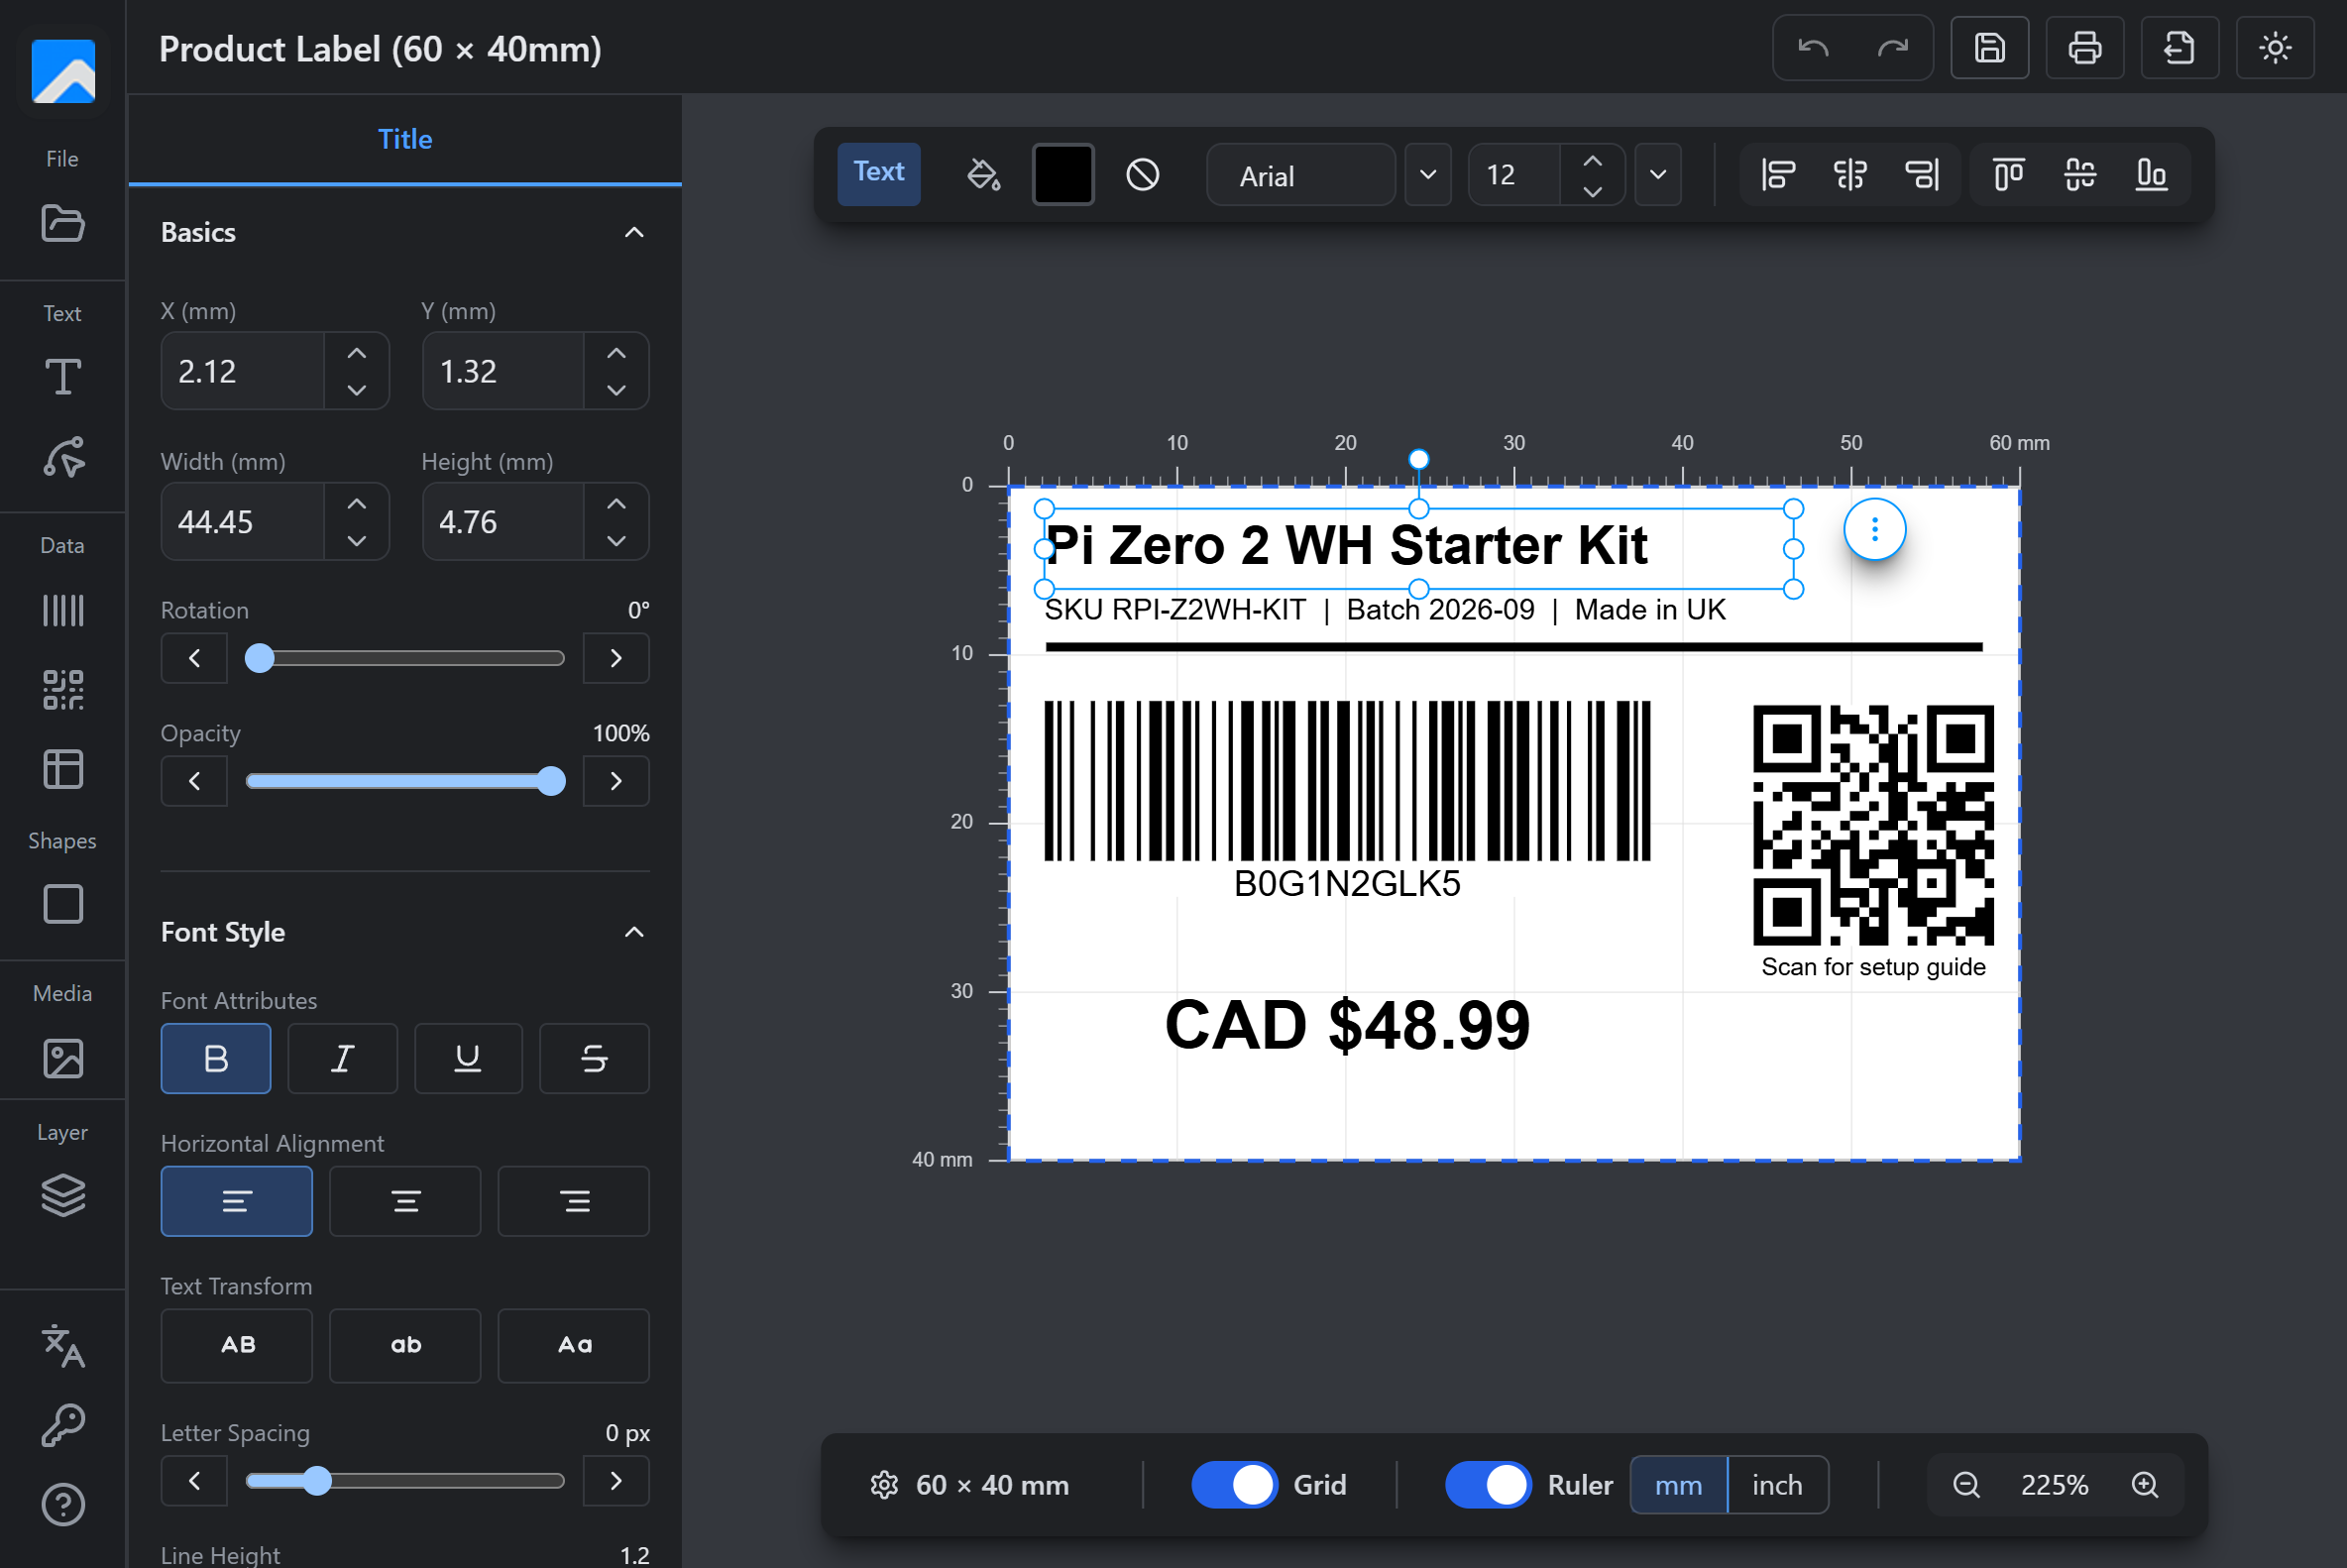Undo the last action
Screen dimensions: 2347x1568
[x=1813, y=48]
